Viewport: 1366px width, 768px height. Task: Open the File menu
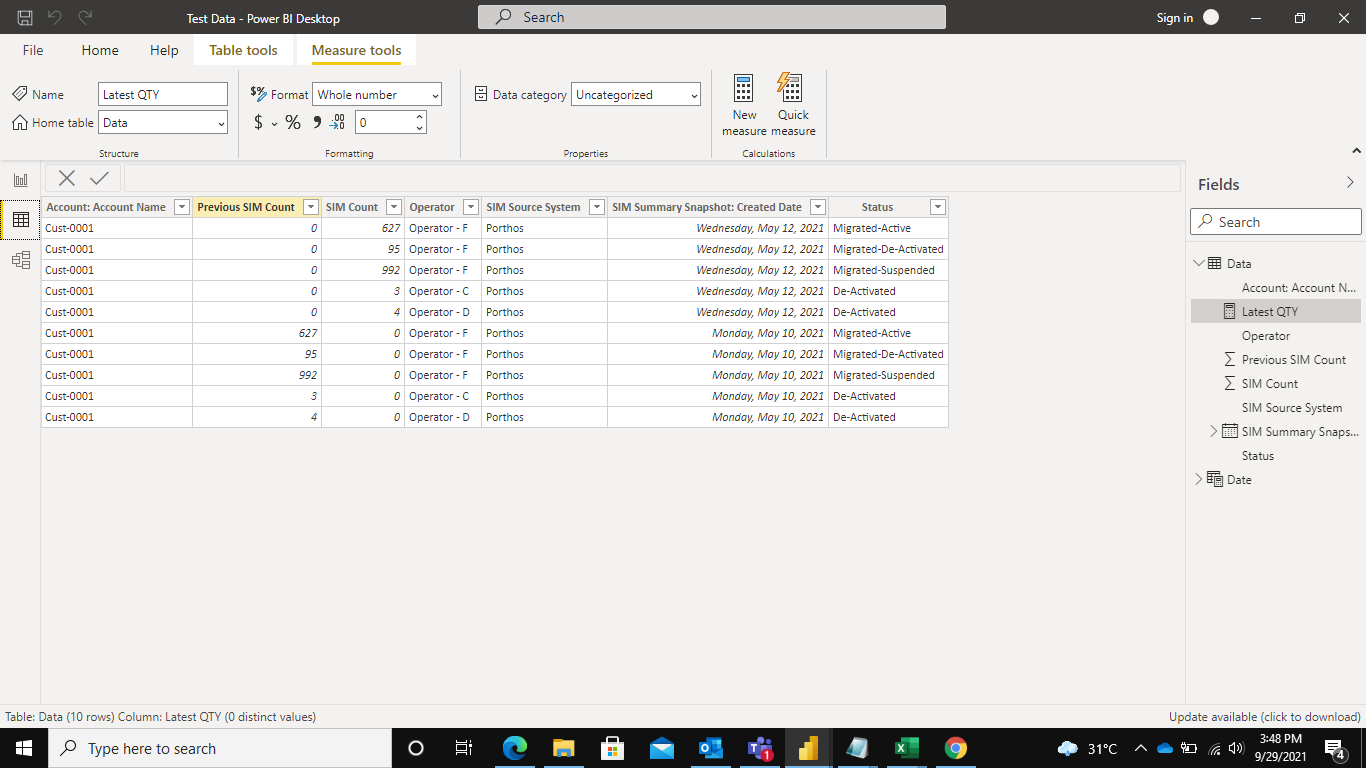pyautogui.click(x=33, y=50)
